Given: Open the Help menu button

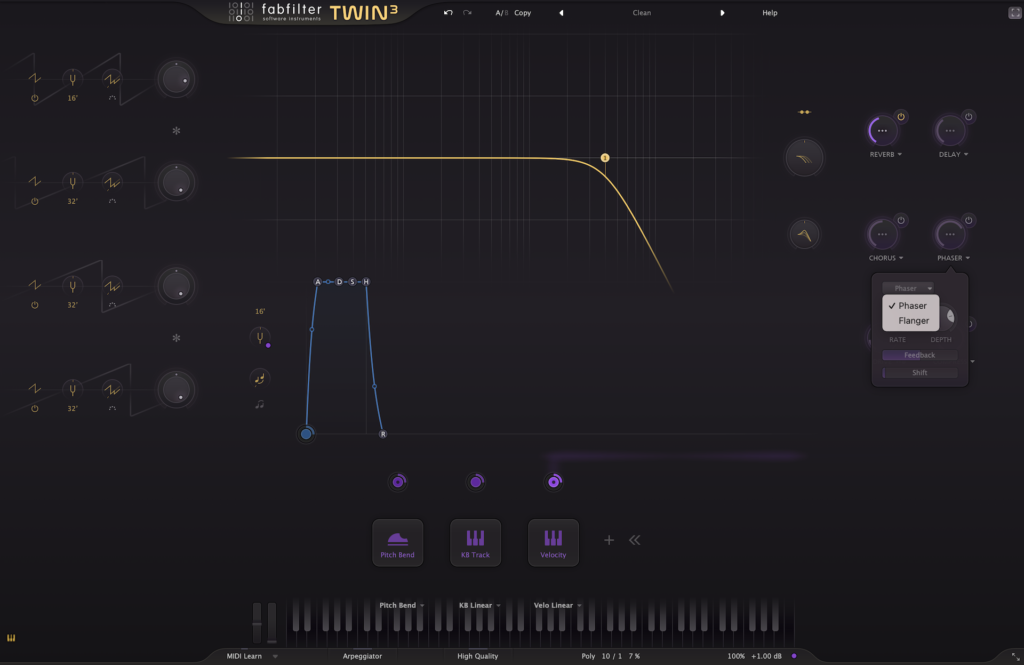Looking at the screenshot, I should pyautogui.click(x=769, y=13).
